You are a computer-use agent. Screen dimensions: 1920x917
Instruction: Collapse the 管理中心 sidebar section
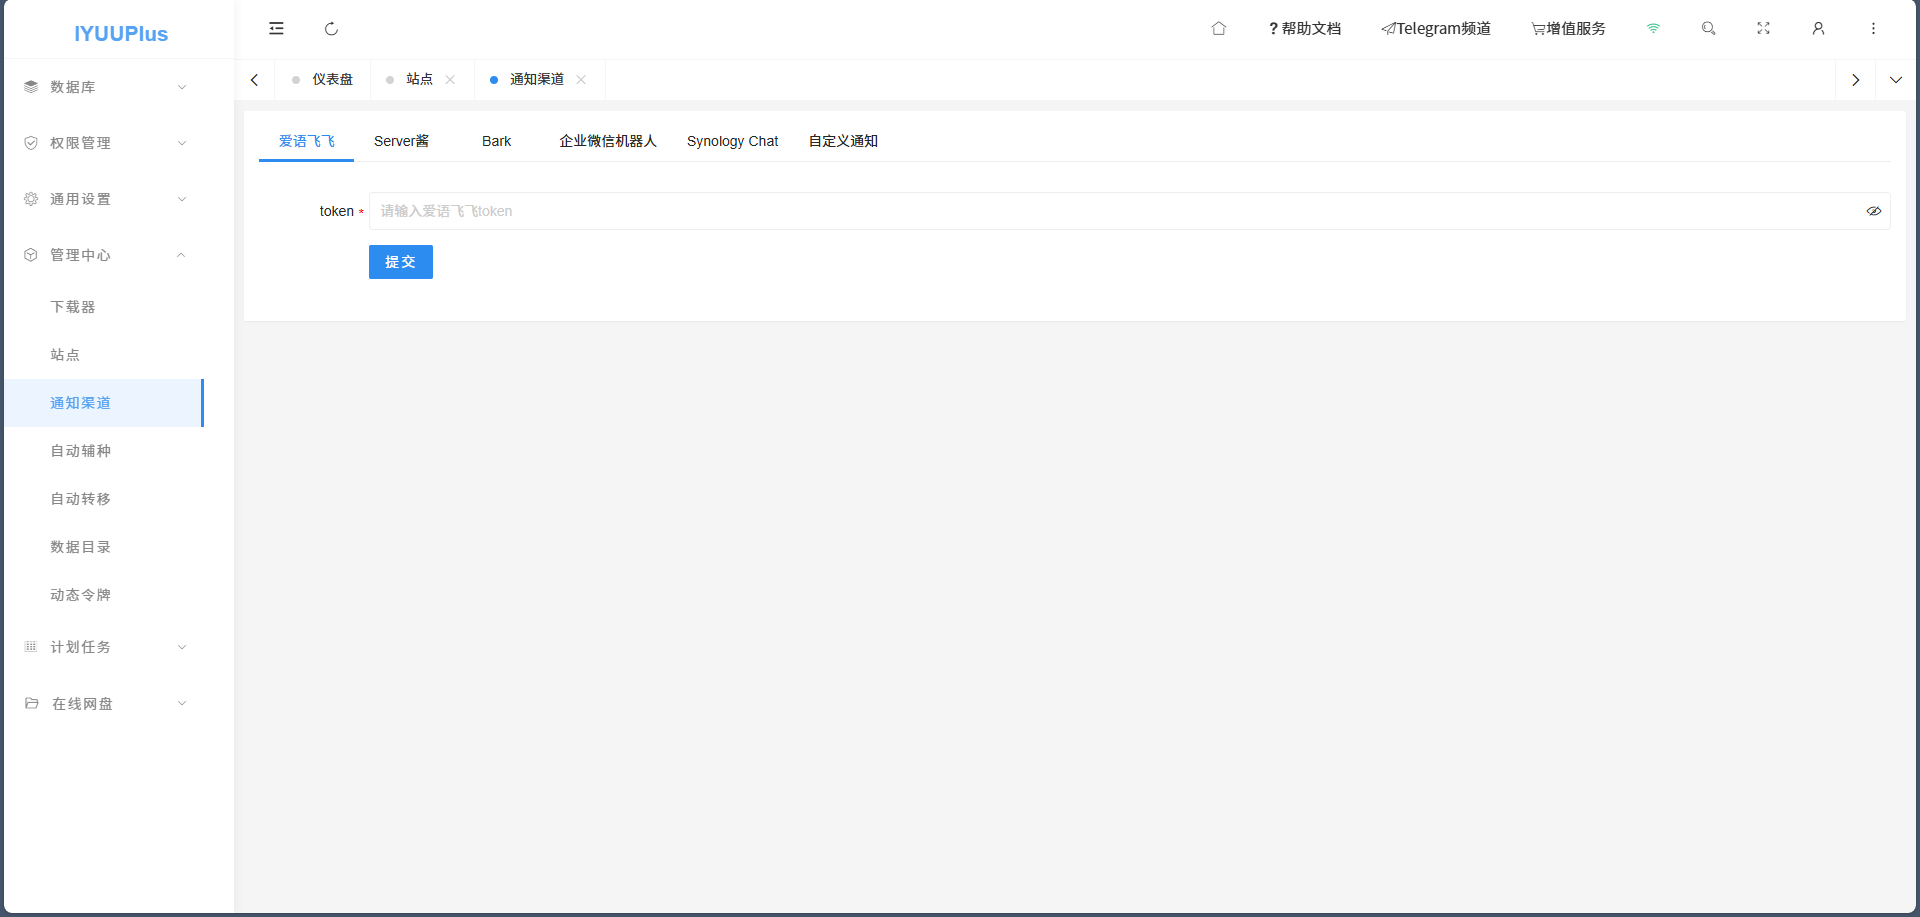tap(105, 255)
